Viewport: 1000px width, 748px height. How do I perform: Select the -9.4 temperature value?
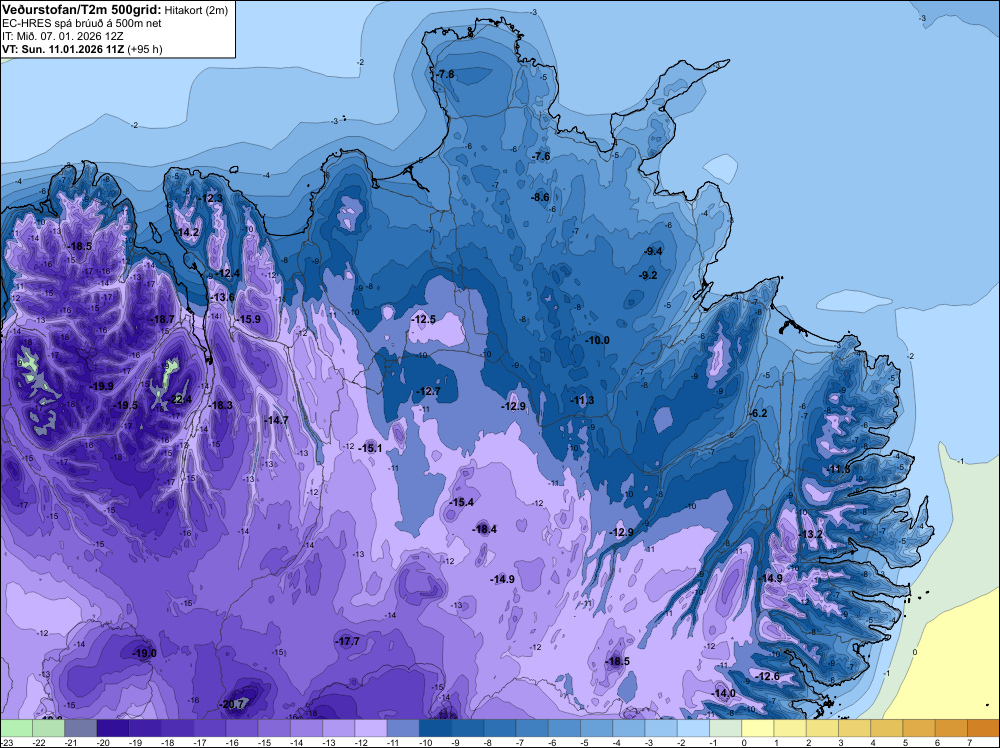click(653, 251)
